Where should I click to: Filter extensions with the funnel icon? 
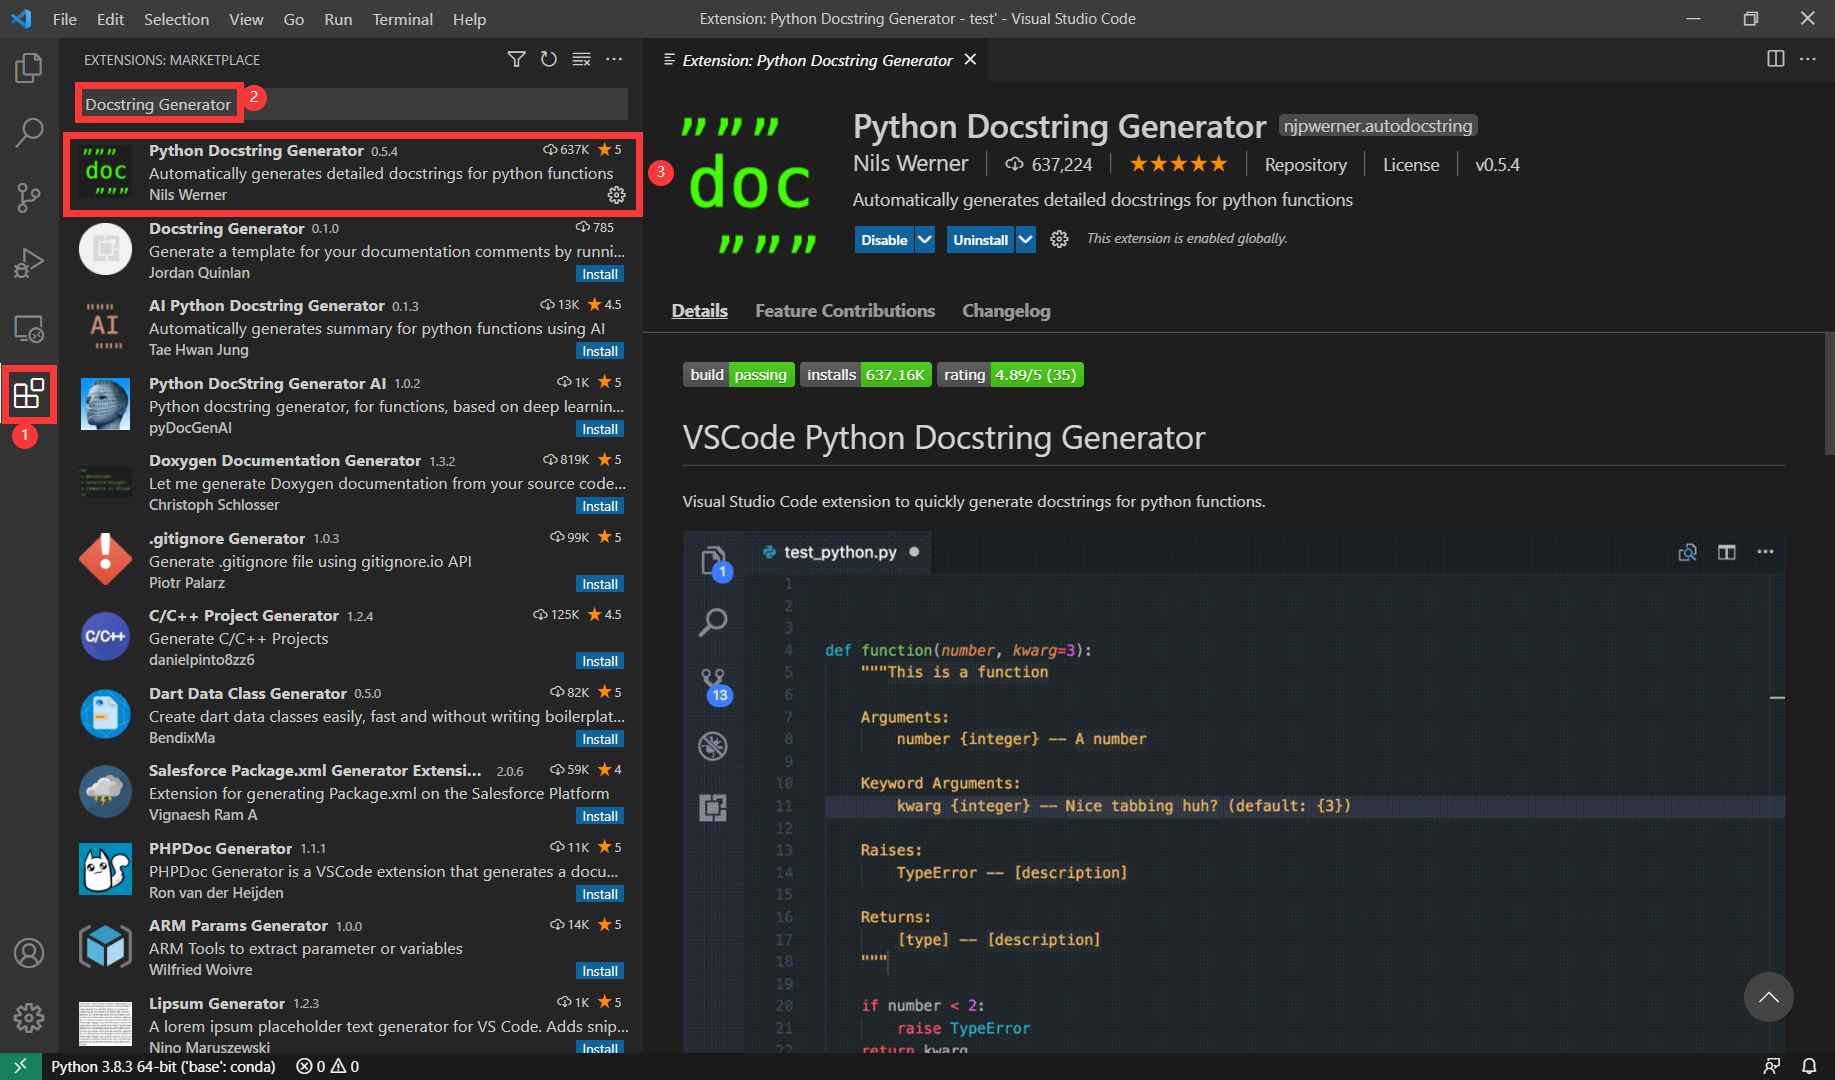coord(516,60)
